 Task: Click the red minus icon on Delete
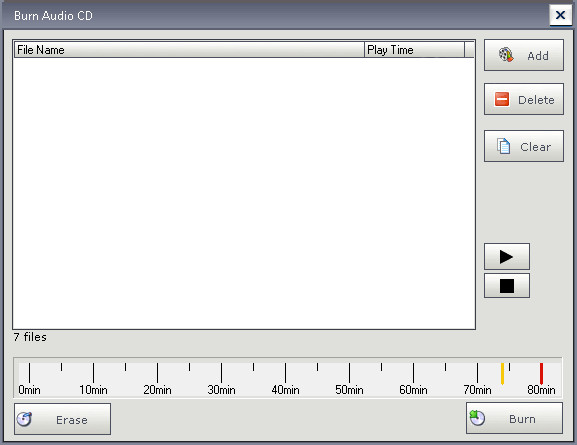point(502,99)
